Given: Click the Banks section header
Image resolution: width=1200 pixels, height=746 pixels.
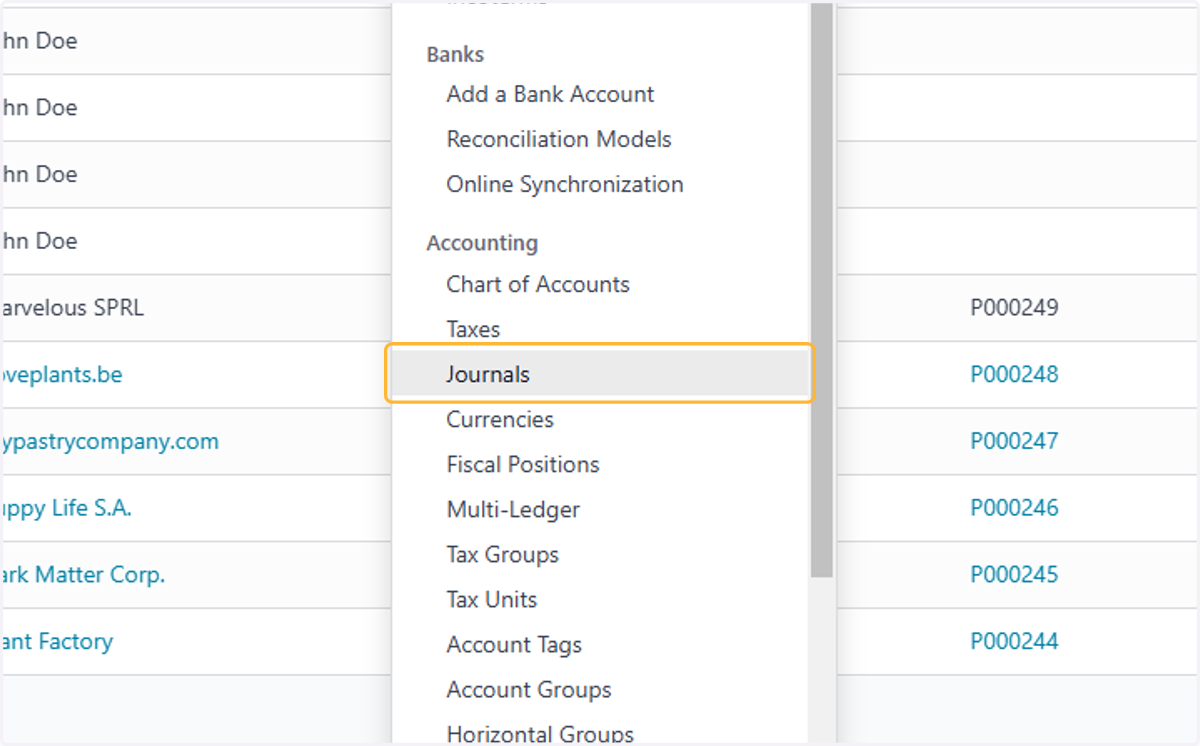Looking at the screenshot, I should coord(455,54).
